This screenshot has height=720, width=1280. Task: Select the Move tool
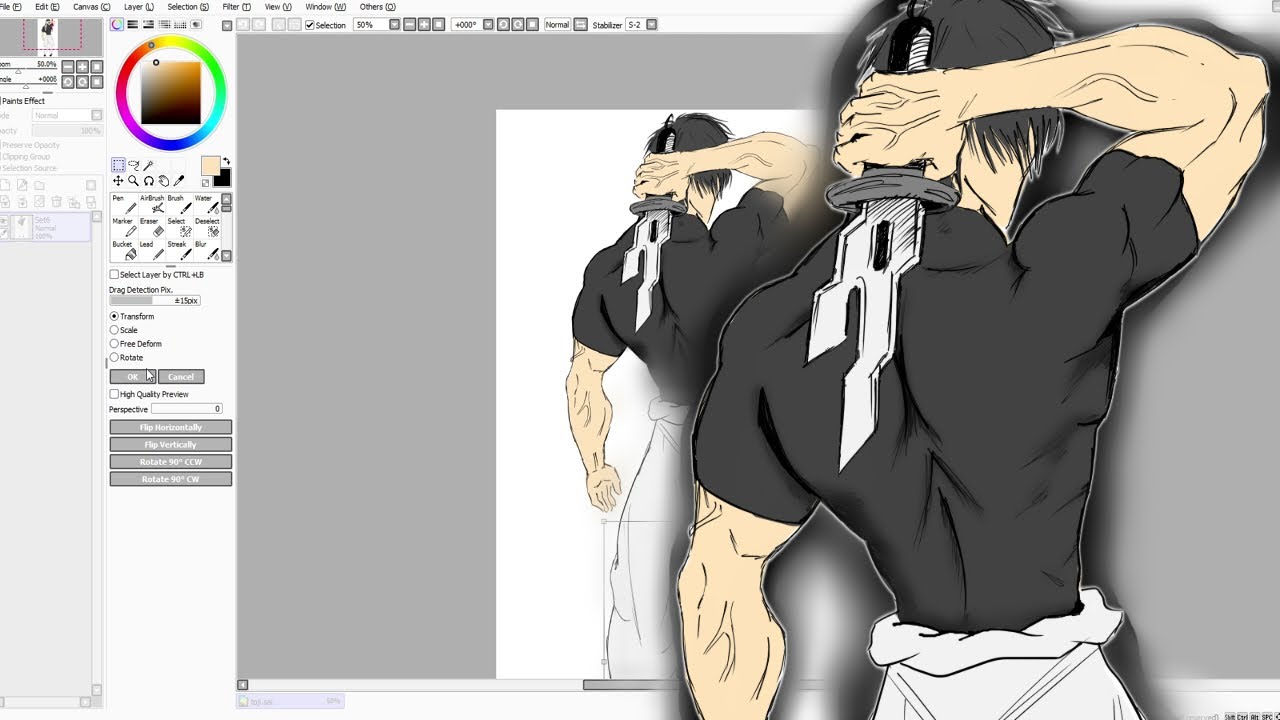(118, 181)
